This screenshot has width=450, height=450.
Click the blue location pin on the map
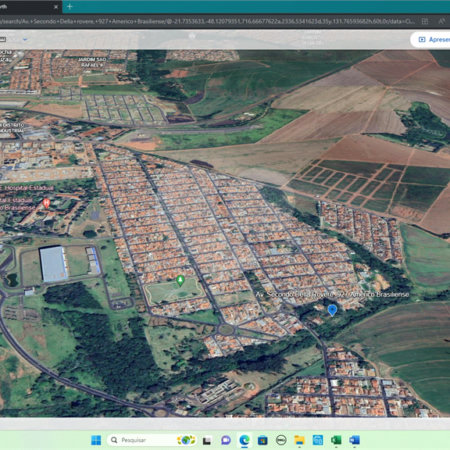[x=332, y=310]
